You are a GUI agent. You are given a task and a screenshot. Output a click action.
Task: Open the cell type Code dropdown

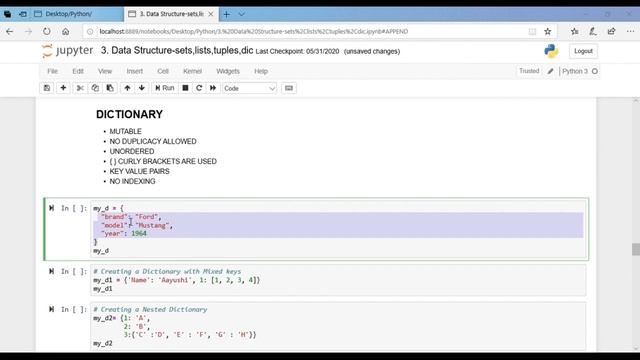pos(249,89)
